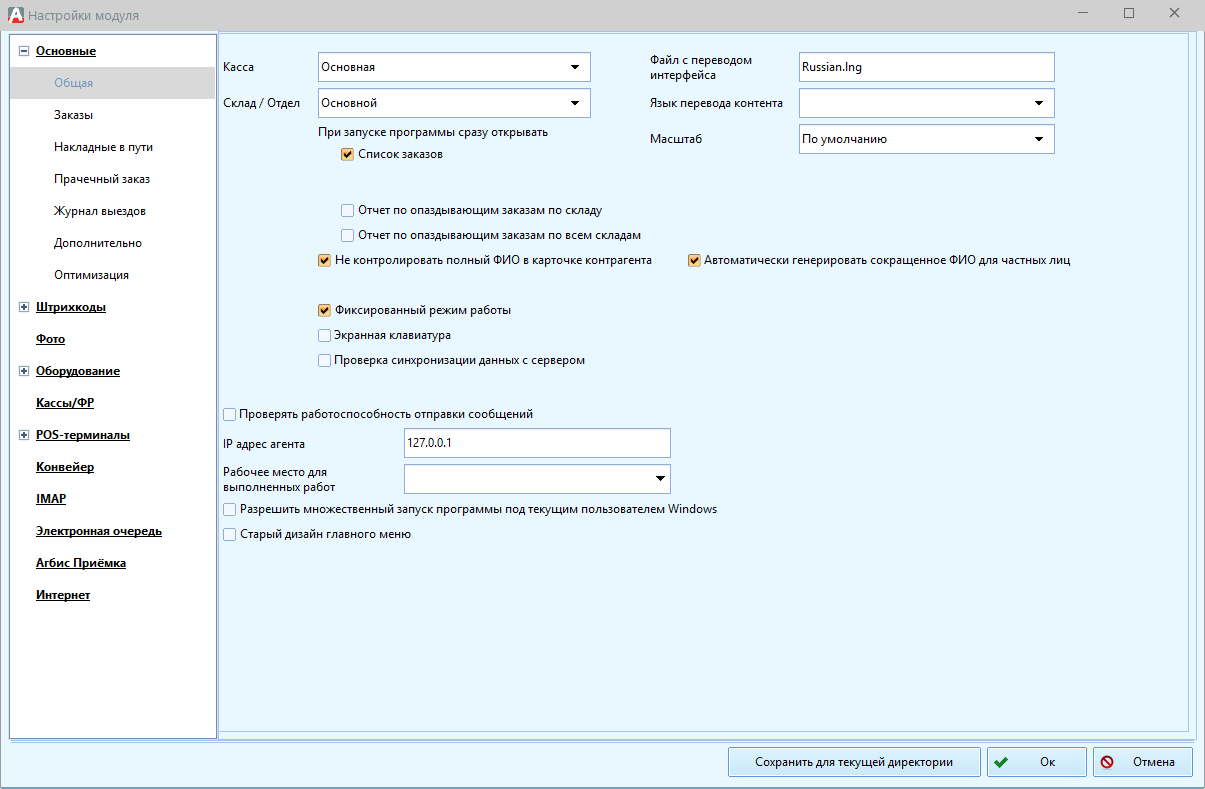Click the Russian.lng translation file field
1205x789 pixels.
927,67
